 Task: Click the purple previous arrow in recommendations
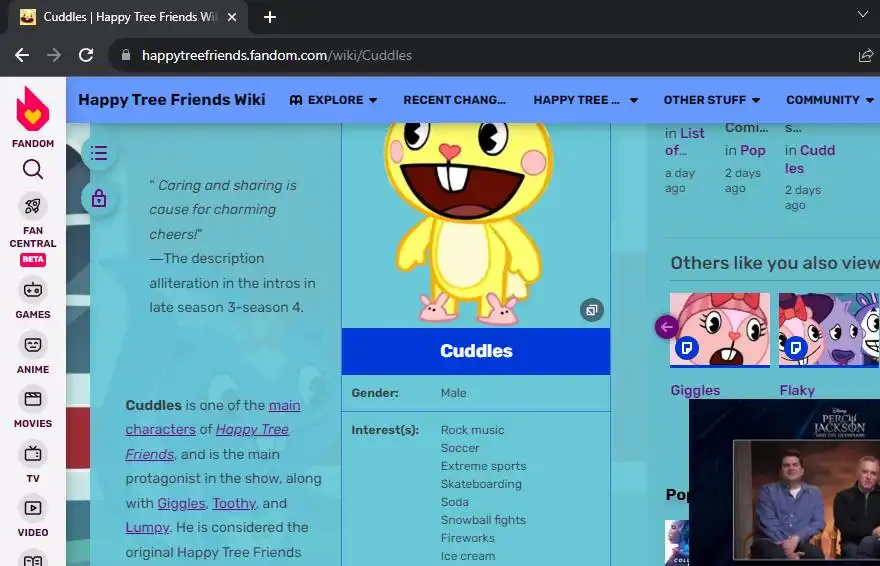tap(667, 326)
